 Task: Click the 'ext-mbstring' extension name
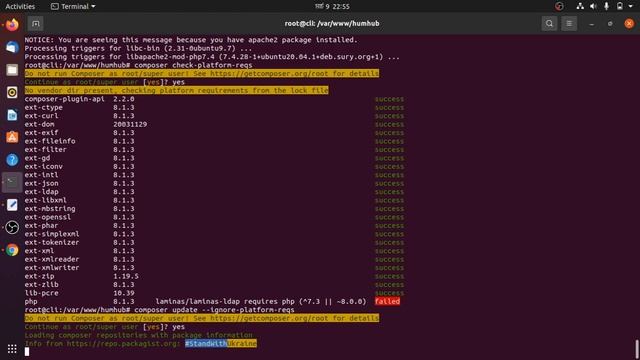[x=50, y=209]
